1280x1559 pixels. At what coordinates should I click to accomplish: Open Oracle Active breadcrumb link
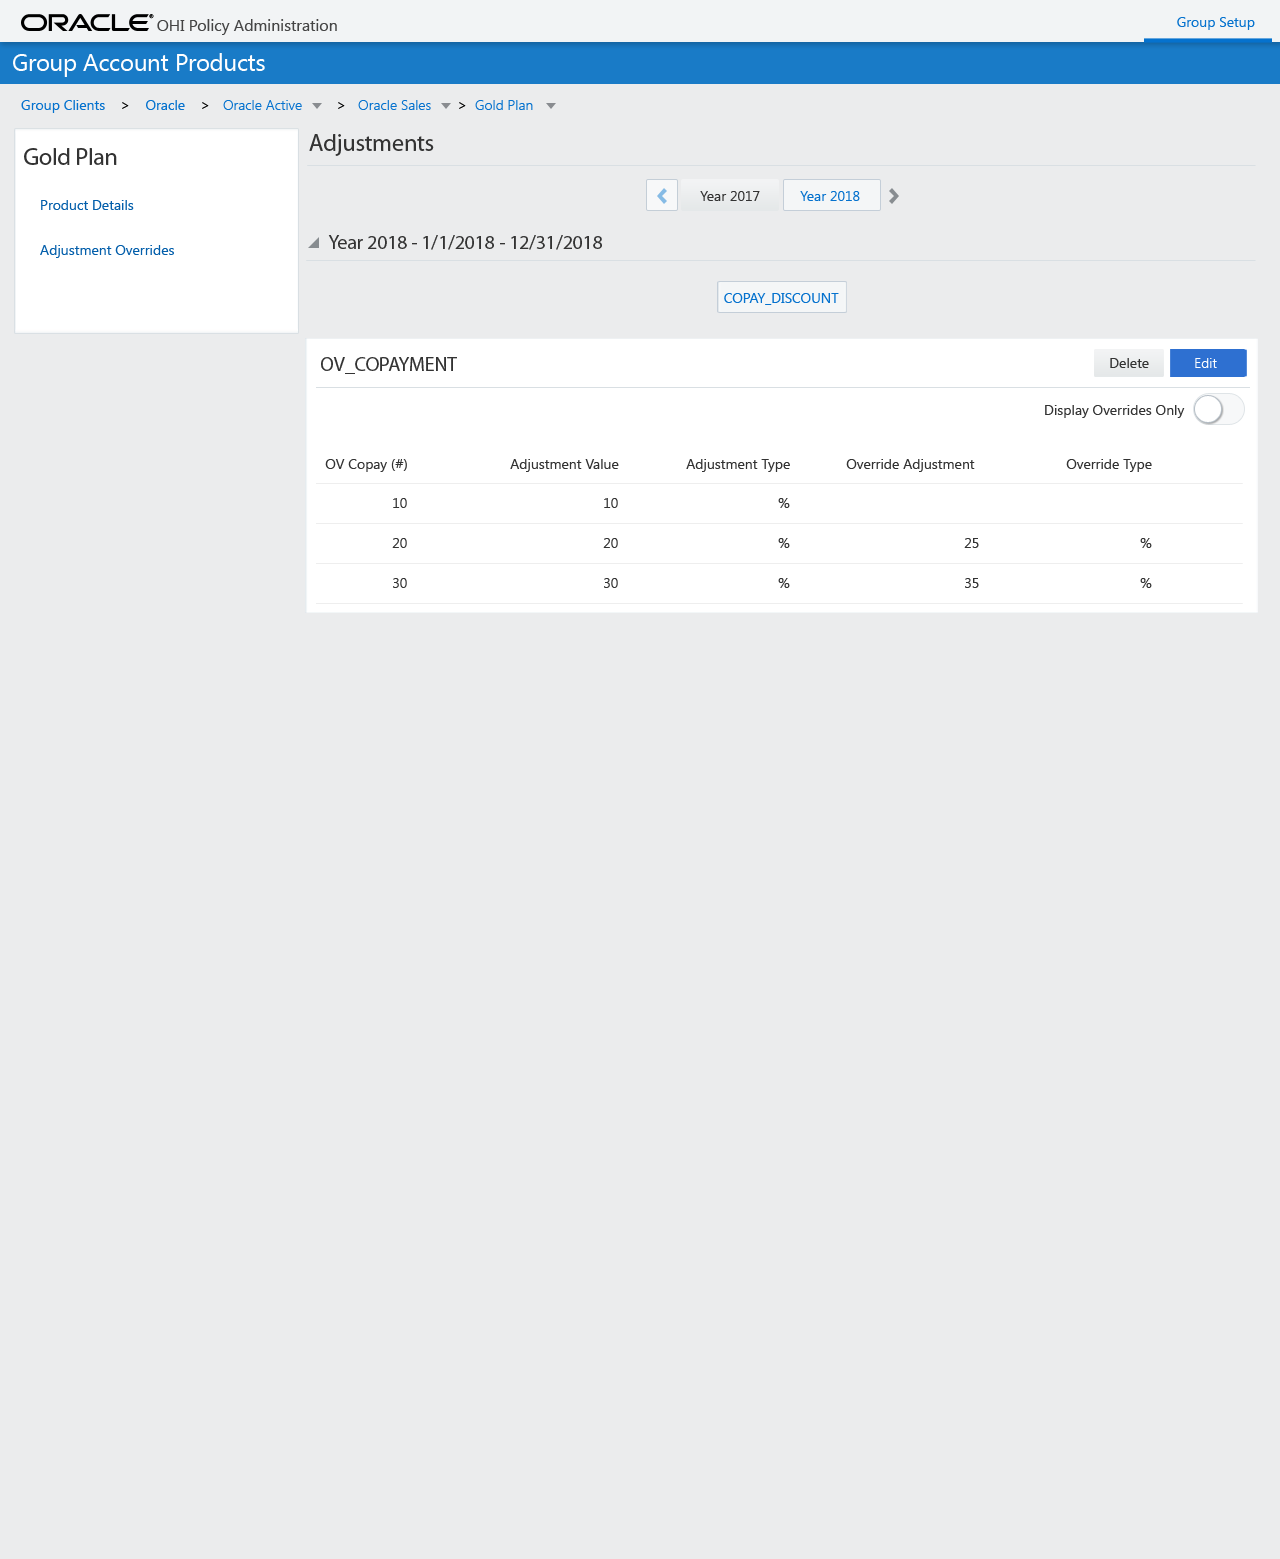coord(262,105)
